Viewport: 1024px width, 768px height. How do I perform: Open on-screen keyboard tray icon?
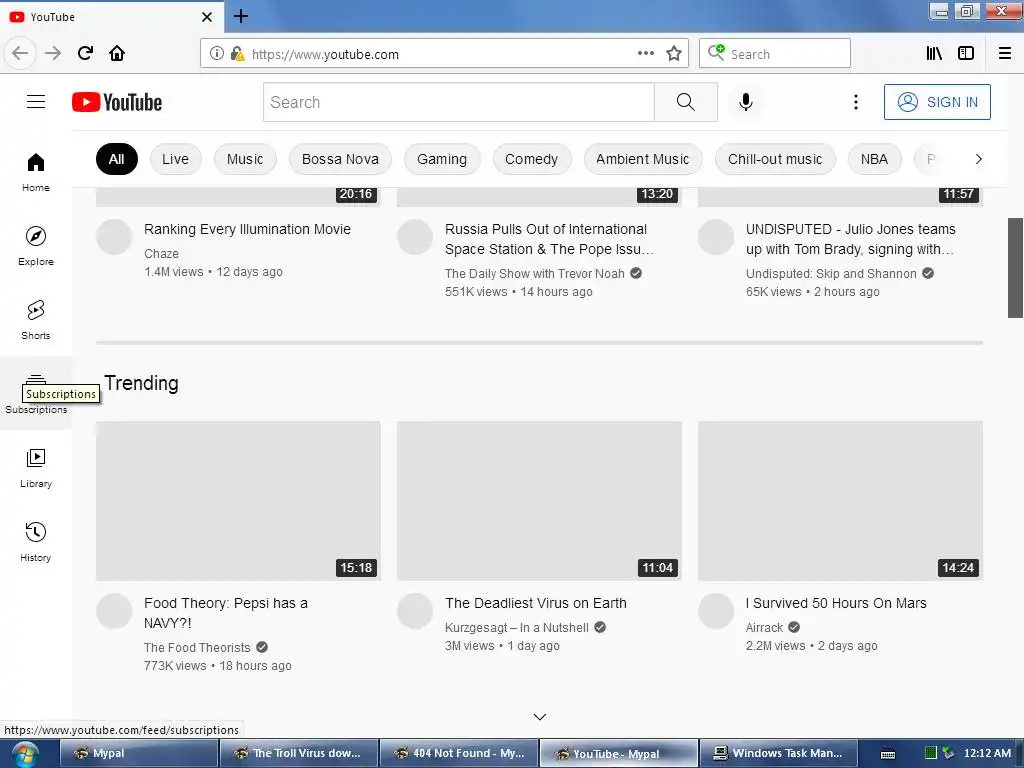tap(888, 754)
